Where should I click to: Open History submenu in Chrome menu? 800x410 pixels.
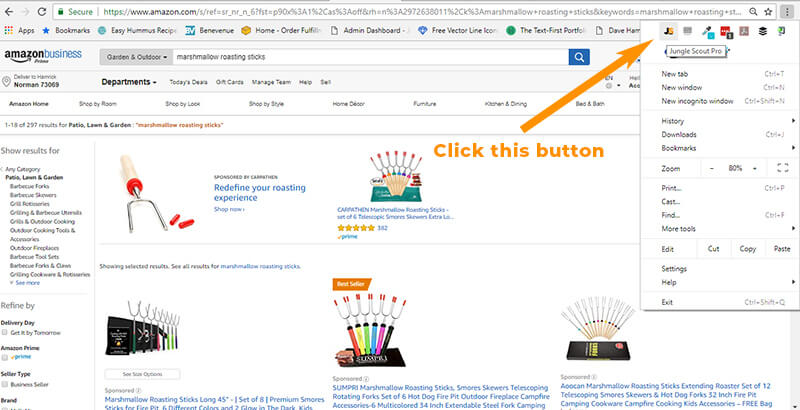point(673,121)
